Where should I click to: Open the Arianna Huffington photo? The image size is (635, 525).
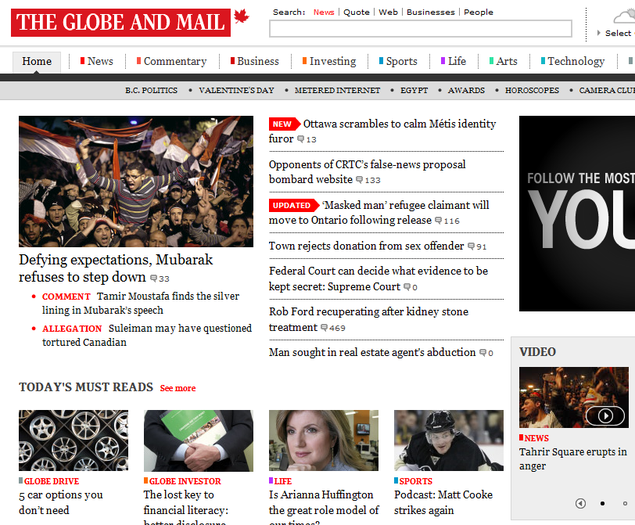(x=324, y=440)
